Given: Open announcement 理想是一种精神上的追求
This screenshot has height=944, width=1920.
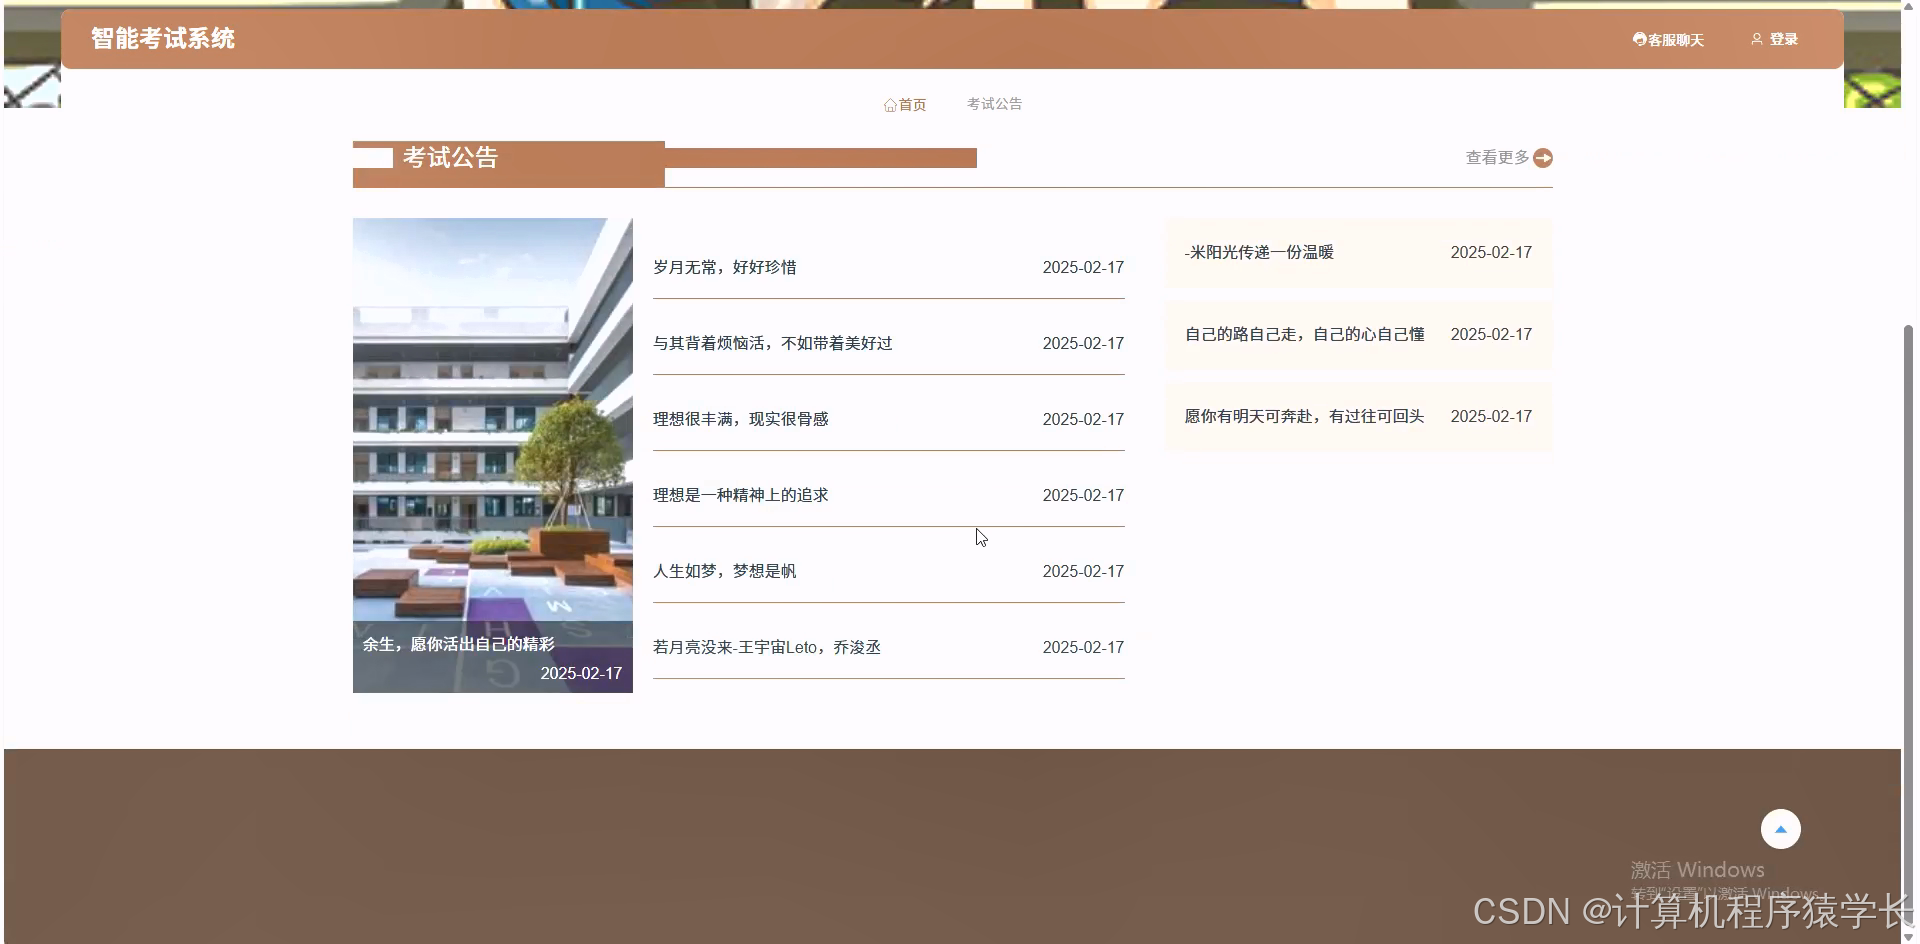Looking at the screenshot, I should (x=741, y=495).
